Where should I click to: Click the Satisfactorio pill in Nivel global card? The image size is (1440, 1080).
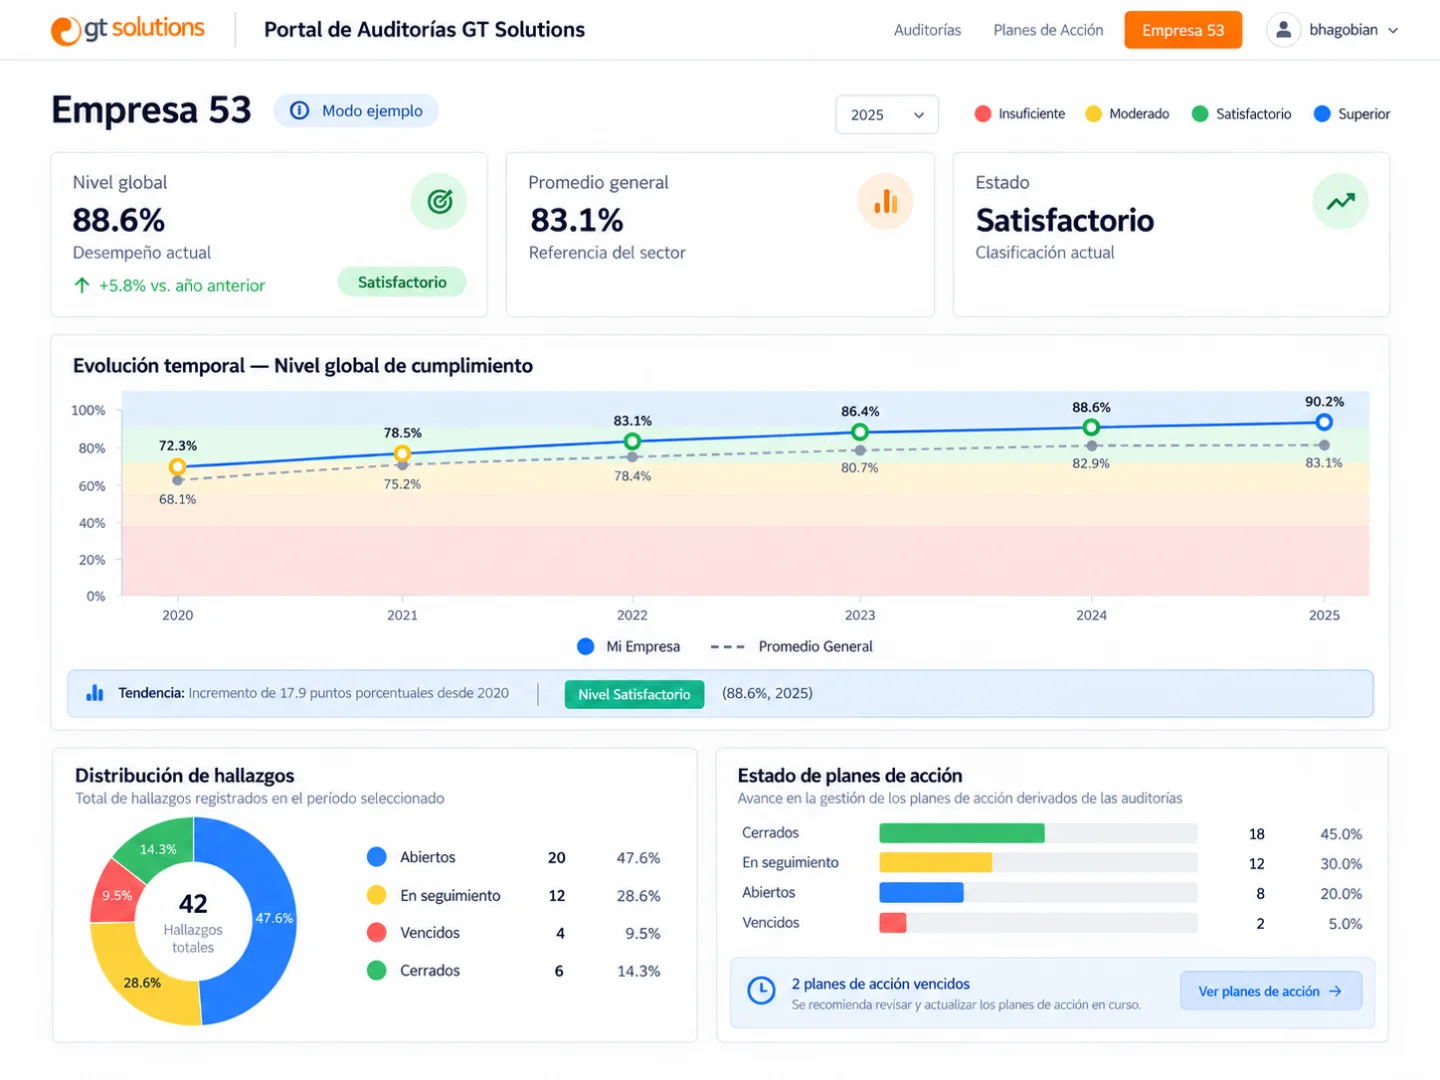(x=402, y=282)
